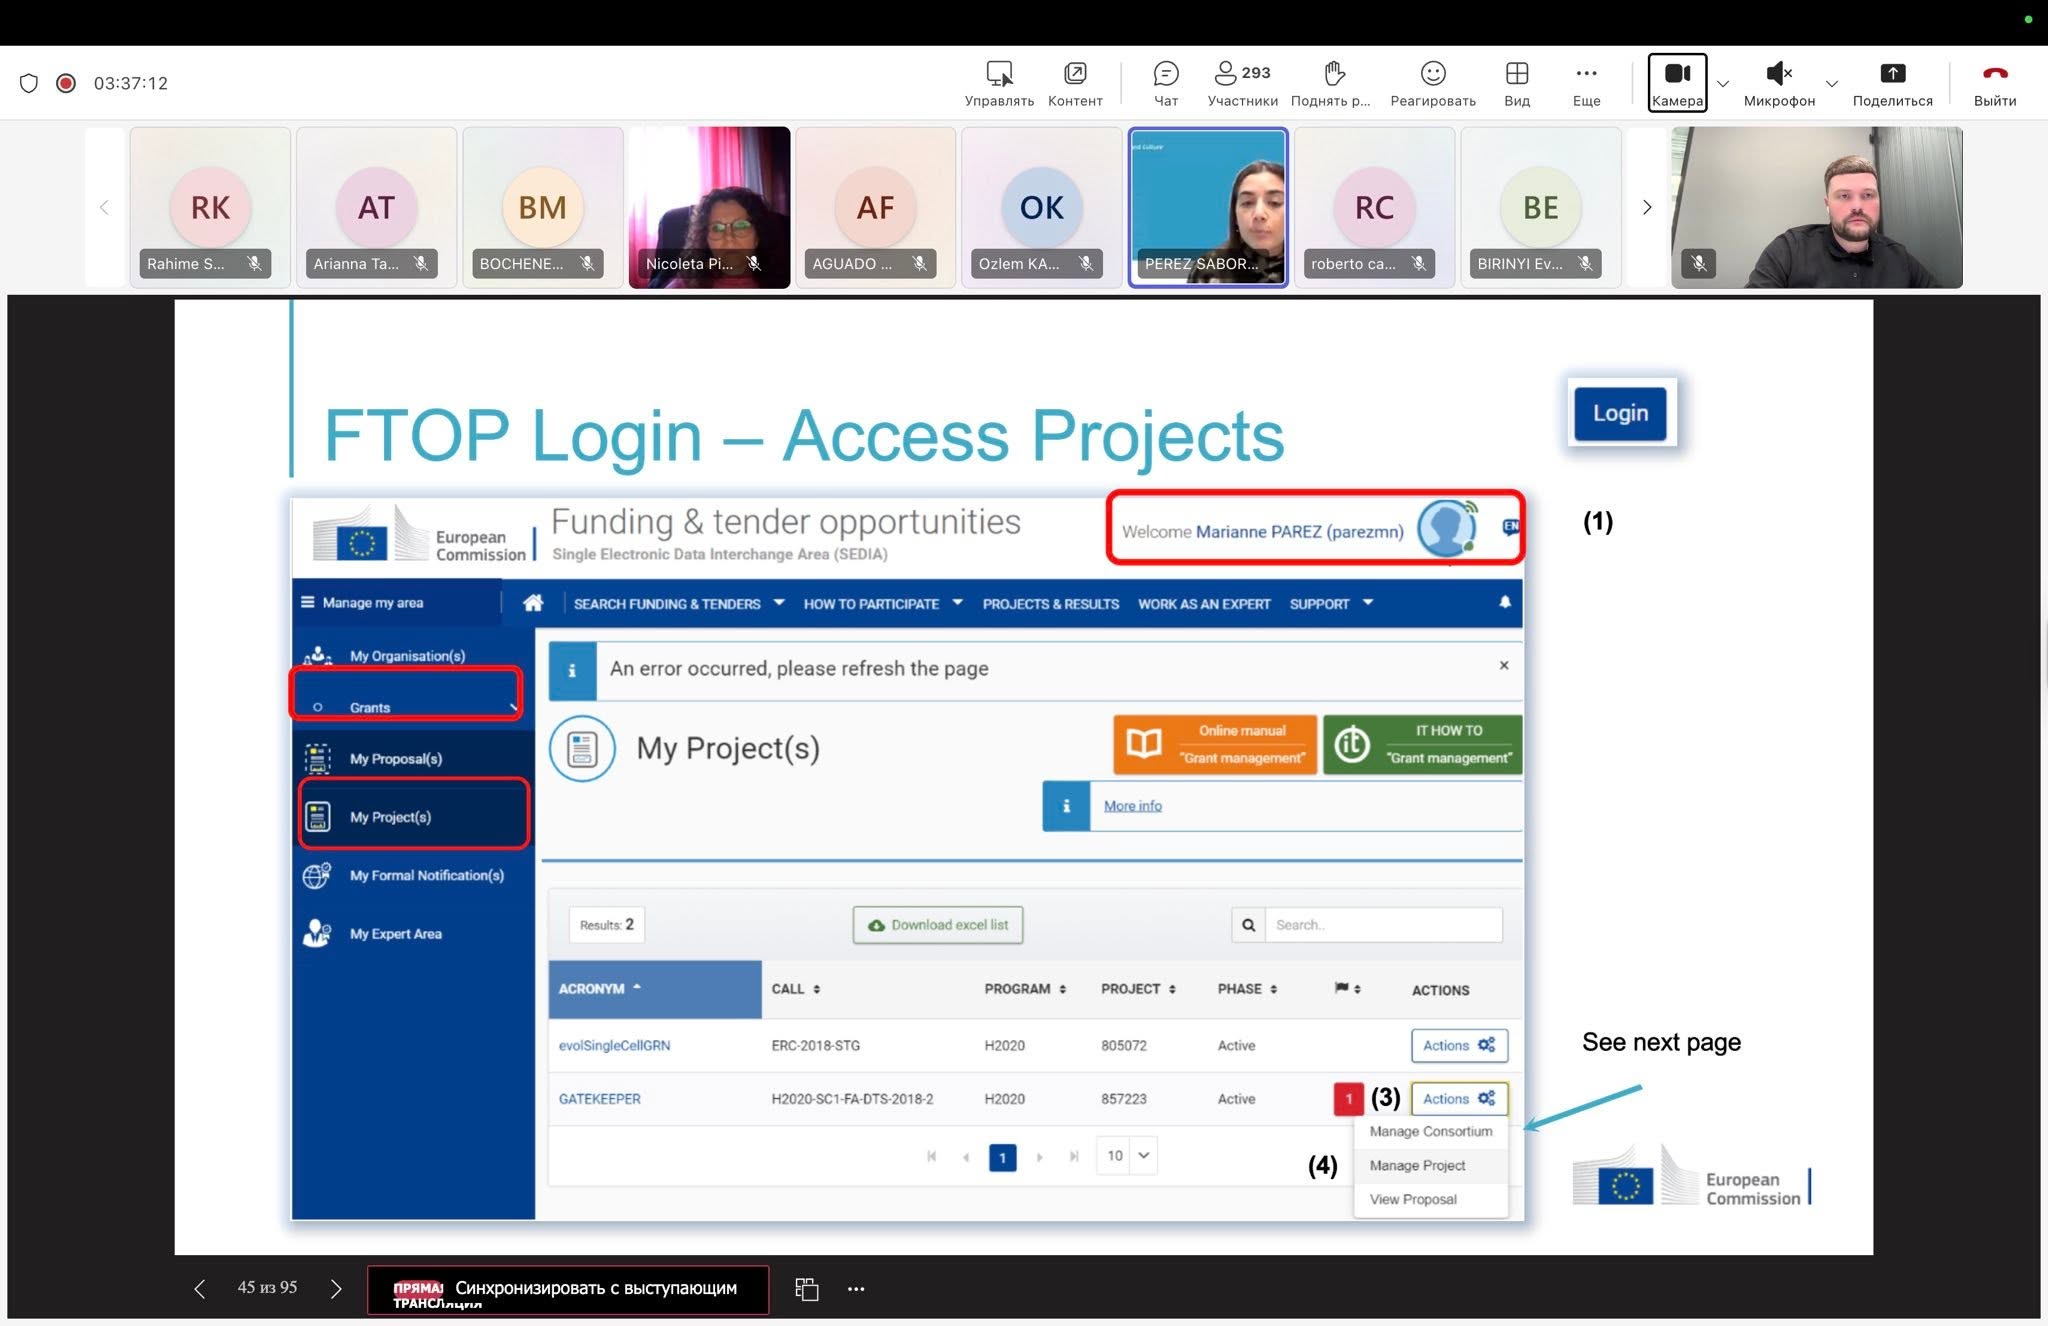
Task: Open the Контент content icon
Action: click(x=1075, y=83)
